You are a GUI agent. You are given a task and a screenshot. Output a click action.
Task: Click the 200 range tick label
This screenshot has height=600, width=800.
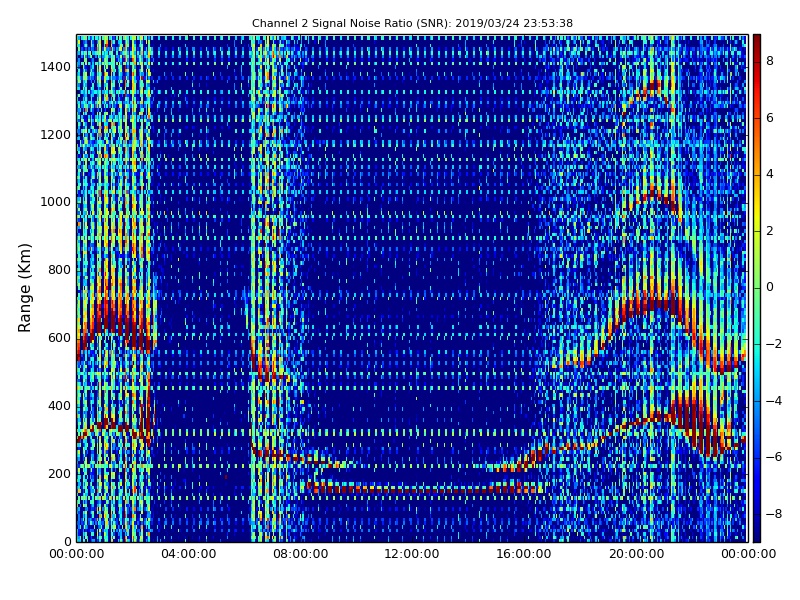pos(59,473)
